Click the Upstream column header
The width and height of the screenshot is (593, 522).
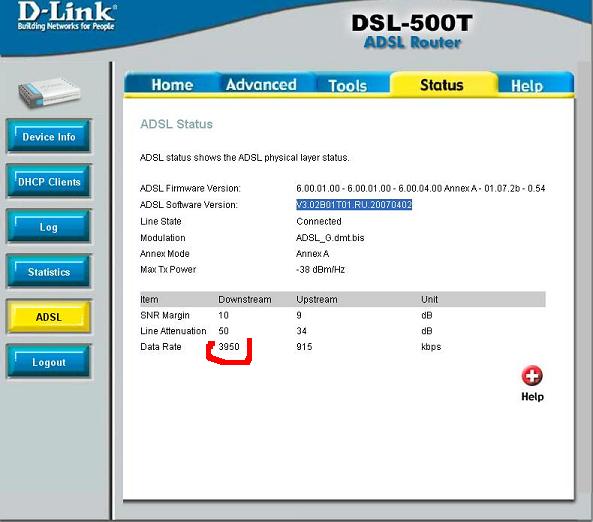[317, 299]
